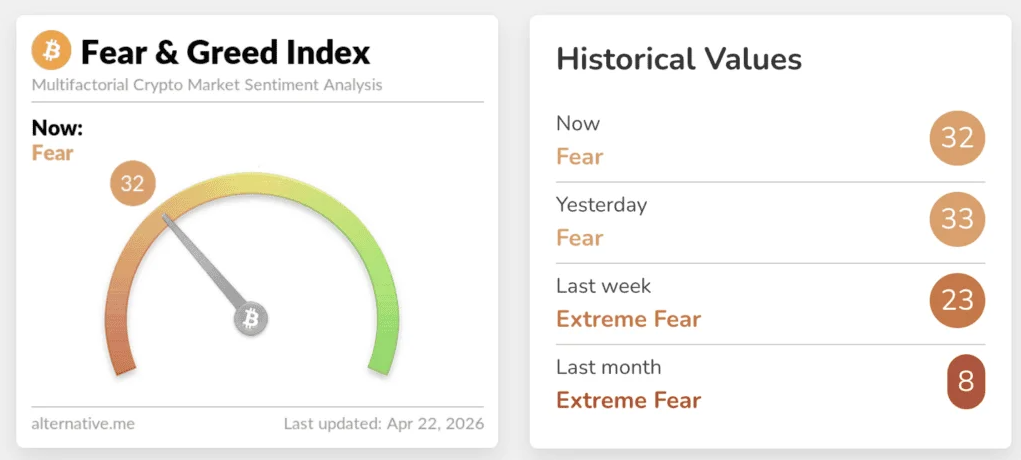Click the Fear & Greed Index title
Image resolution: width=1021 pixels, height=460 pixels.
pos(225,51)
